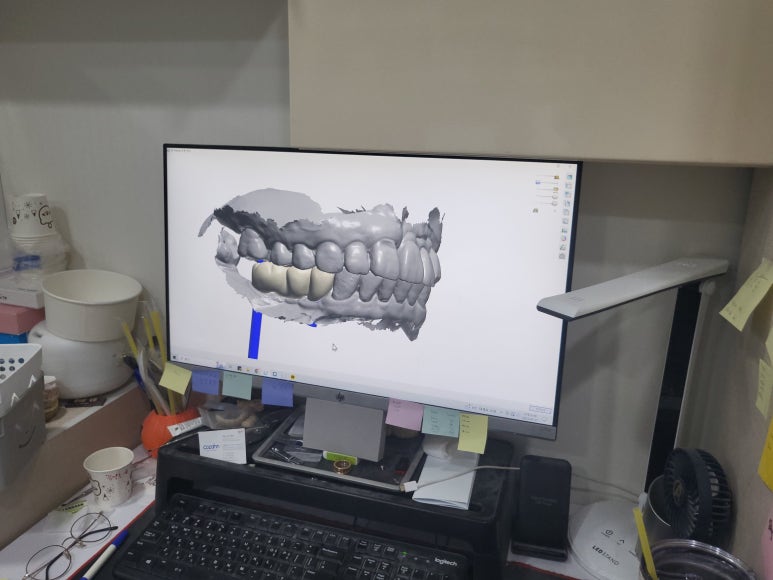Click the topmost icon in the right vertical toolbar

pyautogui.click(x=569, y=177)
